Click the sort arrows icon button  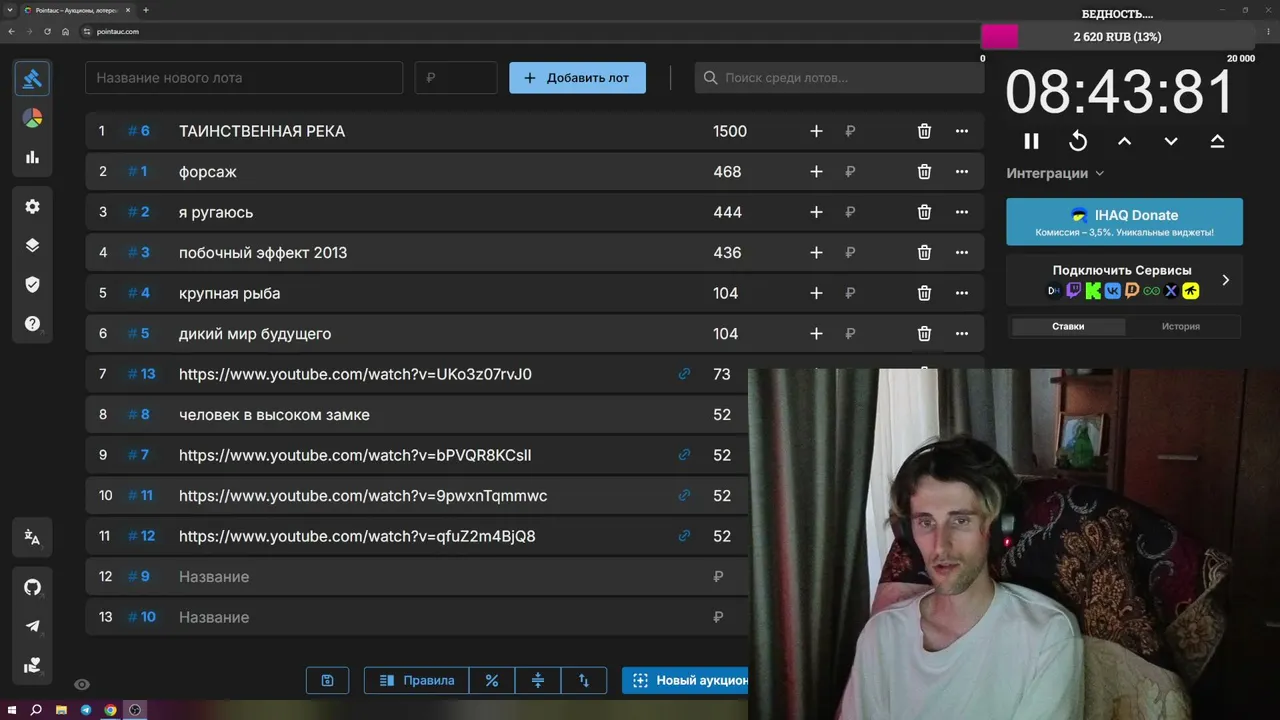click(584, 680)
